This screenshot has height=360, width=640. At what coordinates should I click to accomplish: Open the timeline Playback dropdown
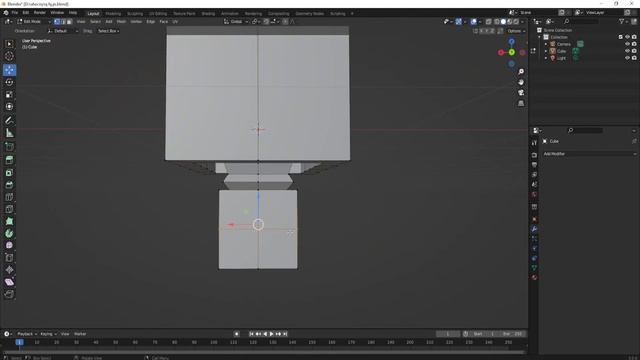click(x=27, y=334)
